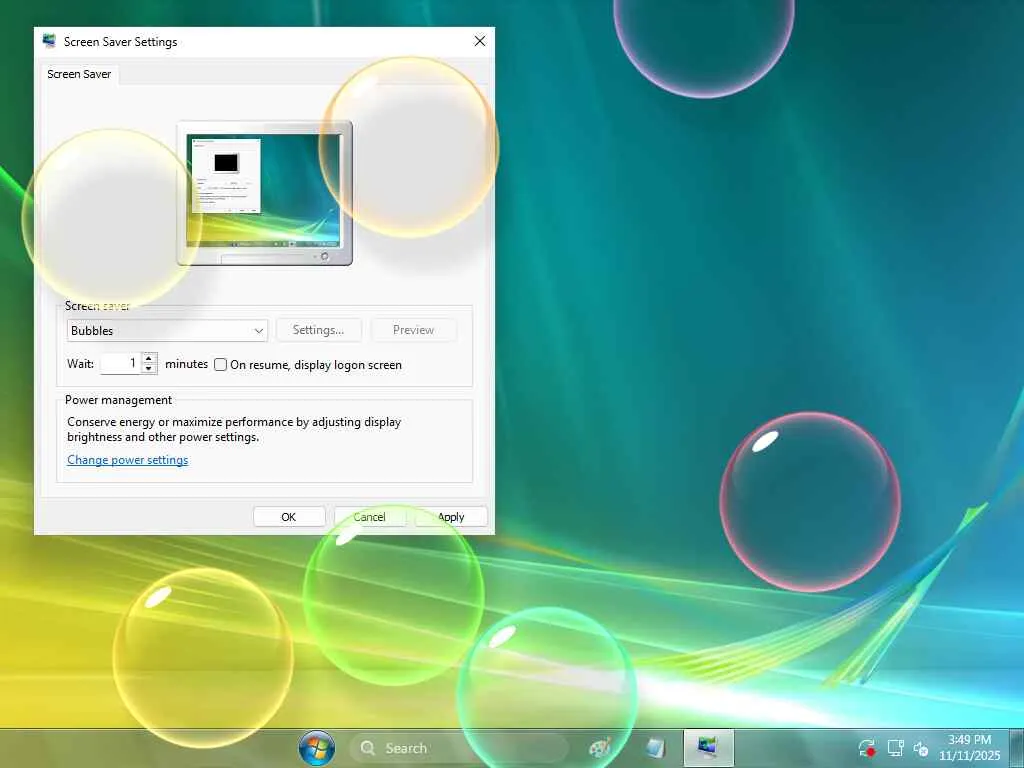Screen dimensions: 1024x768
Task: Click the Settings... button
Action: (x=319, y=330)
